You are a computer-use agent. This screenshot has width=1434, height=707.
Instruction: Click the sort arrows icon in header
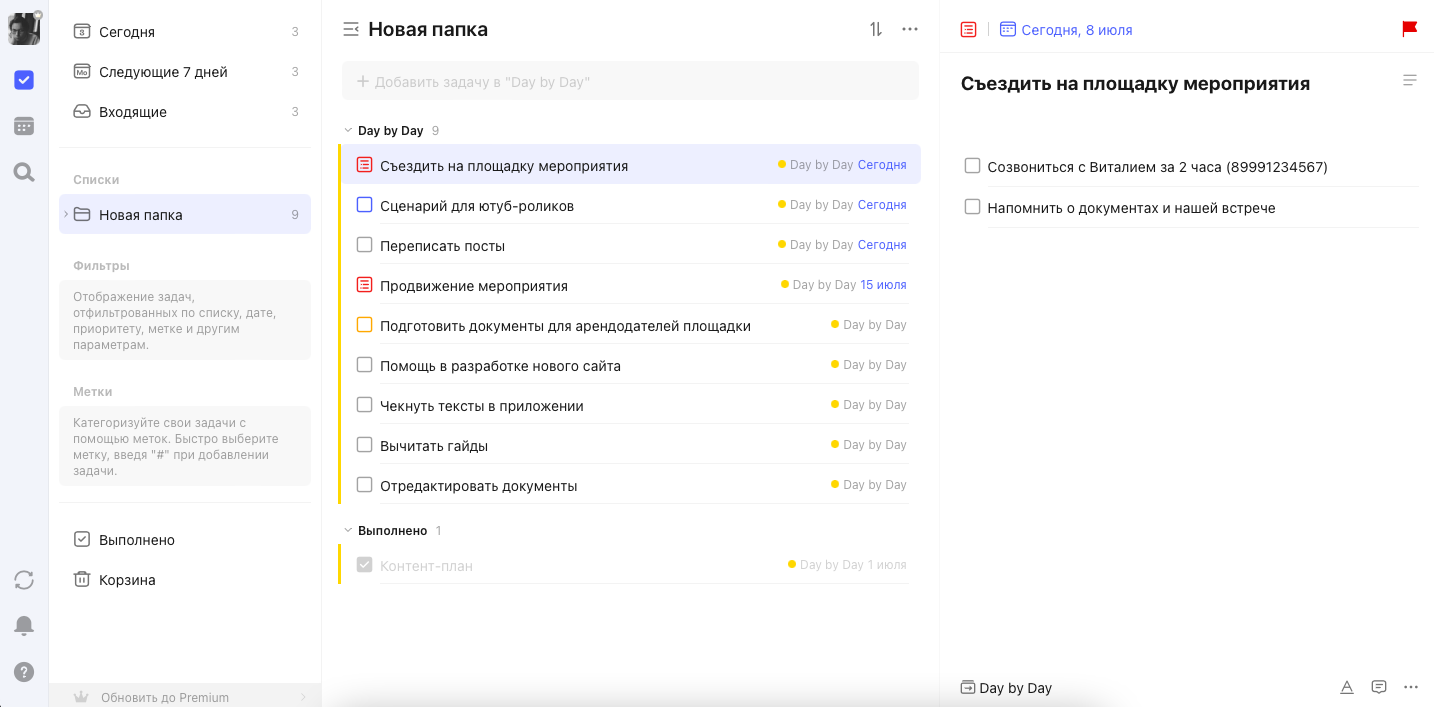(876, 29)
